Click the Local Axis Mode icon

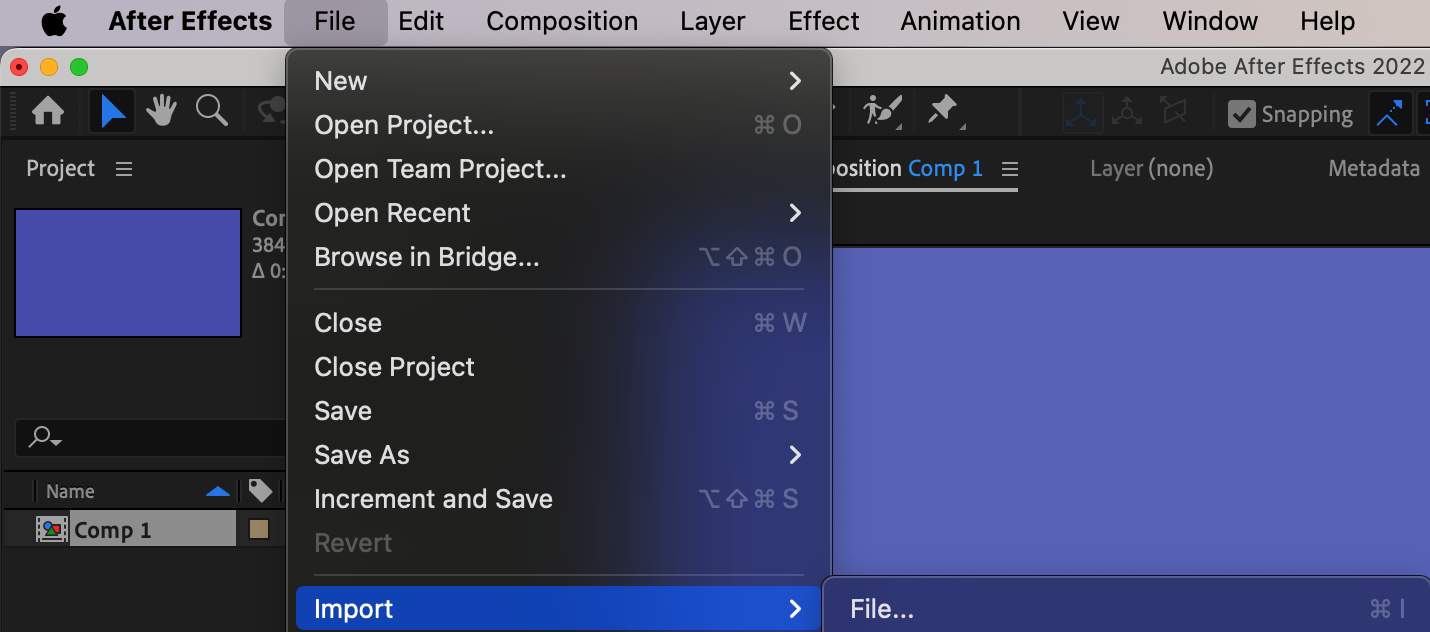click(x=1082, y=113)
